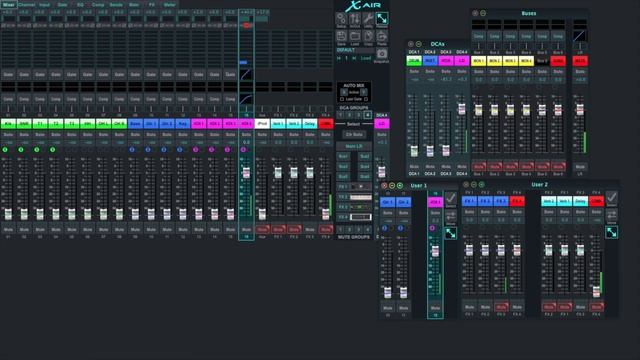
Task: Switch to the EQ tab
Action: pyautogui.click(x=80, y=4)
